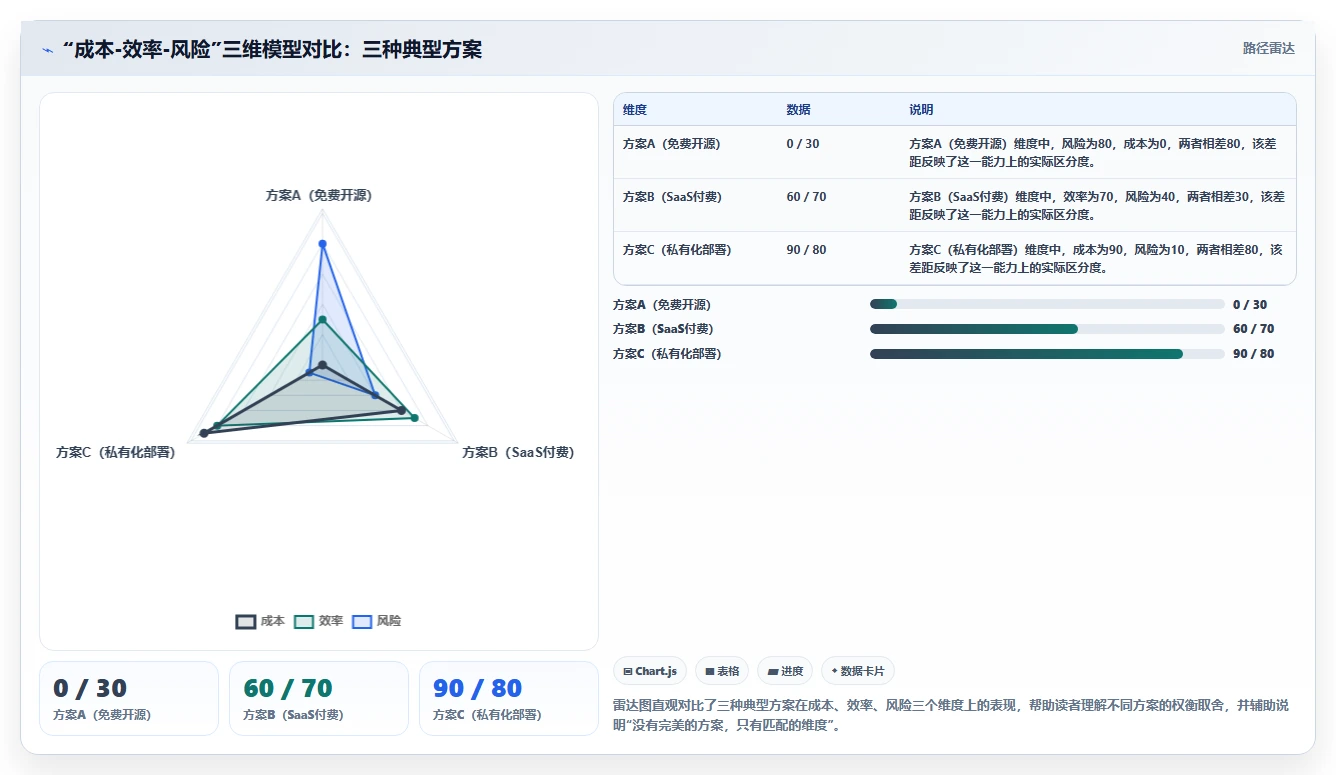Click table value 60 / 70
The height and width of the screenshot is (775, 1336).
click(806, 197)
